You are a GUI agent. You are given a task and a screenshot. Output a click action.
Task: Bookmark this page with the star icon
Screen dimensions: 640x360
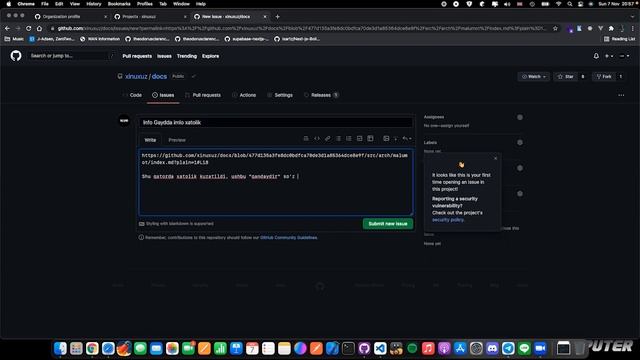555,29
